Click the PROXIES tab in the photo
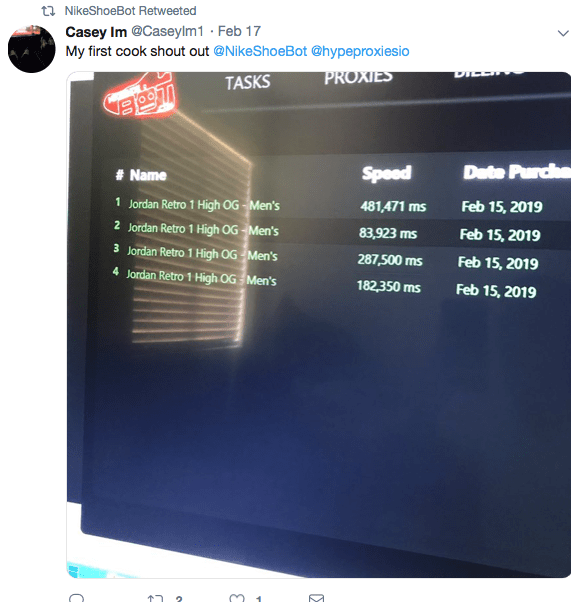The image size is (571, 602). point(358,78)
